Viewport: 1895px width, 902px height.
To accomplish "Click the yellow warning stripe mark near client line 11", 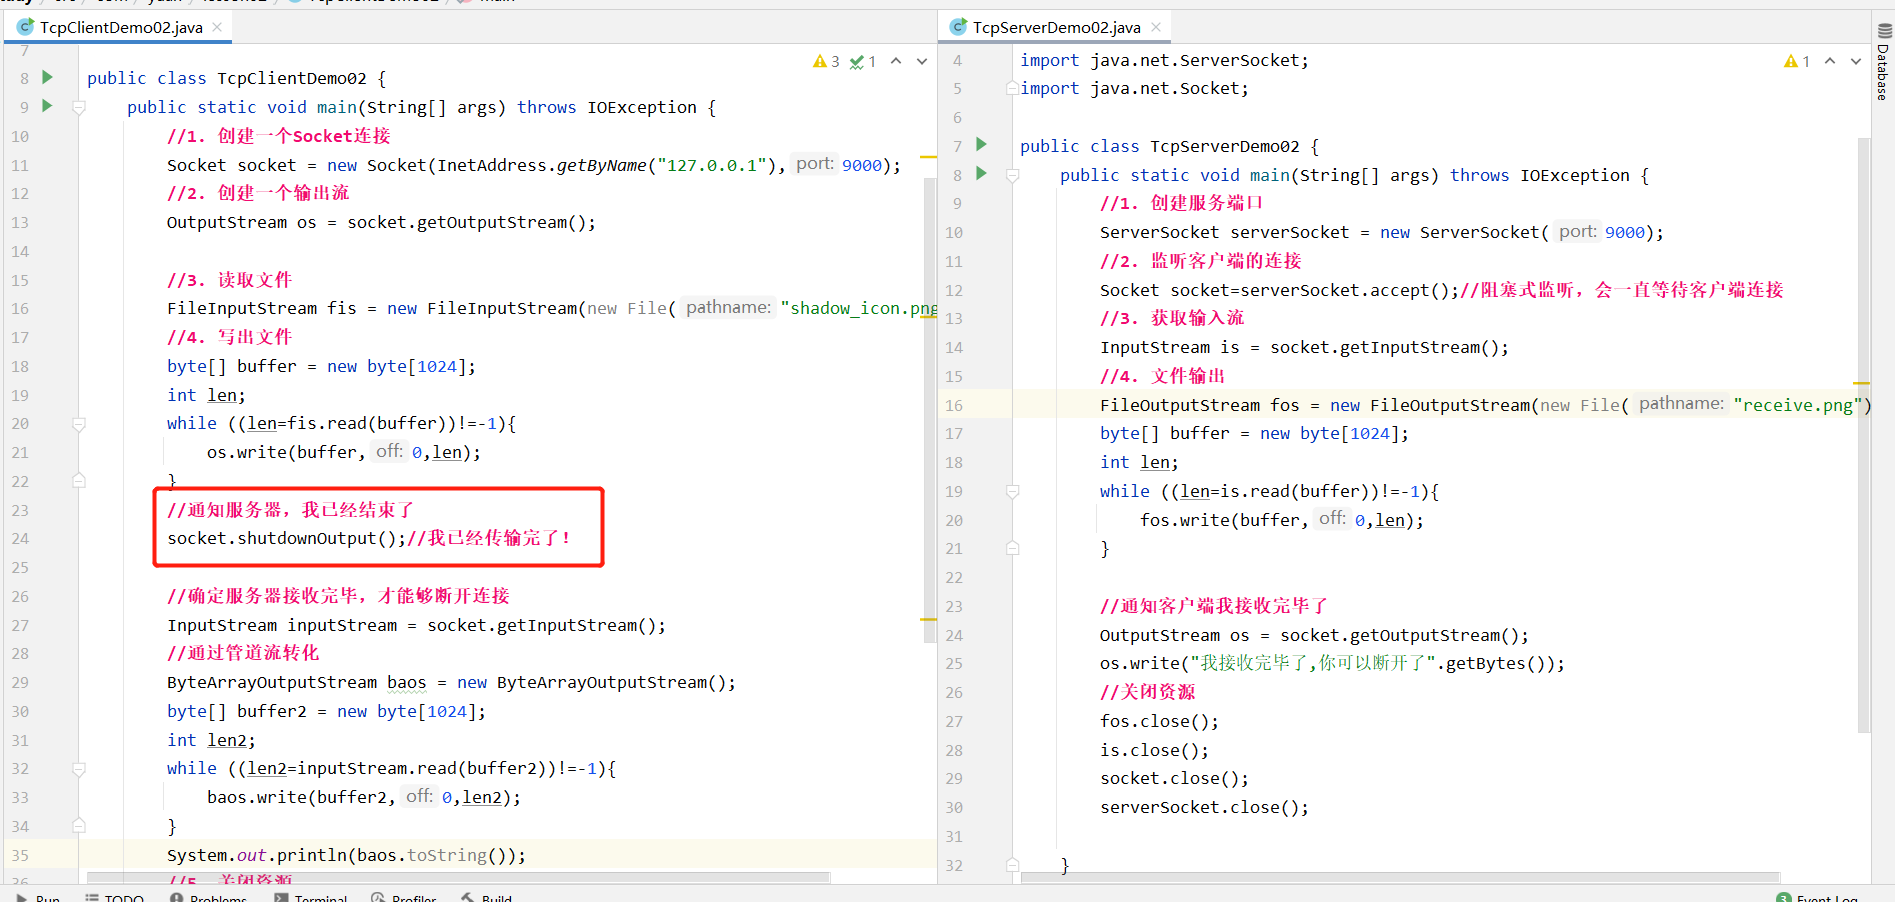I will (x=928, y=157).
